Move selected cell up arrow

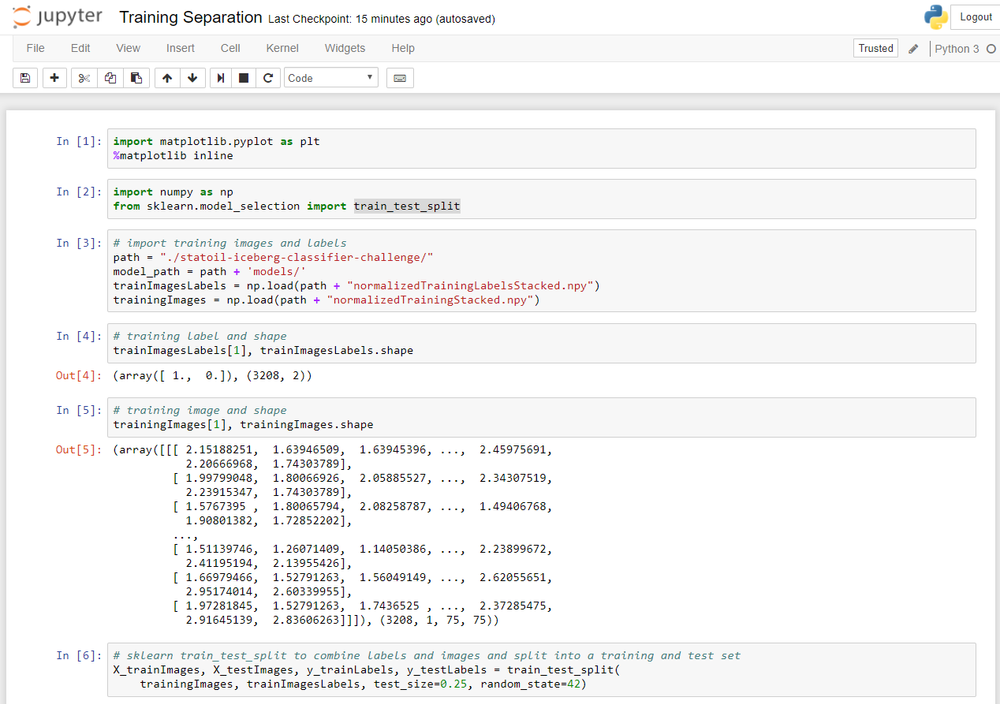coord(167,78)
